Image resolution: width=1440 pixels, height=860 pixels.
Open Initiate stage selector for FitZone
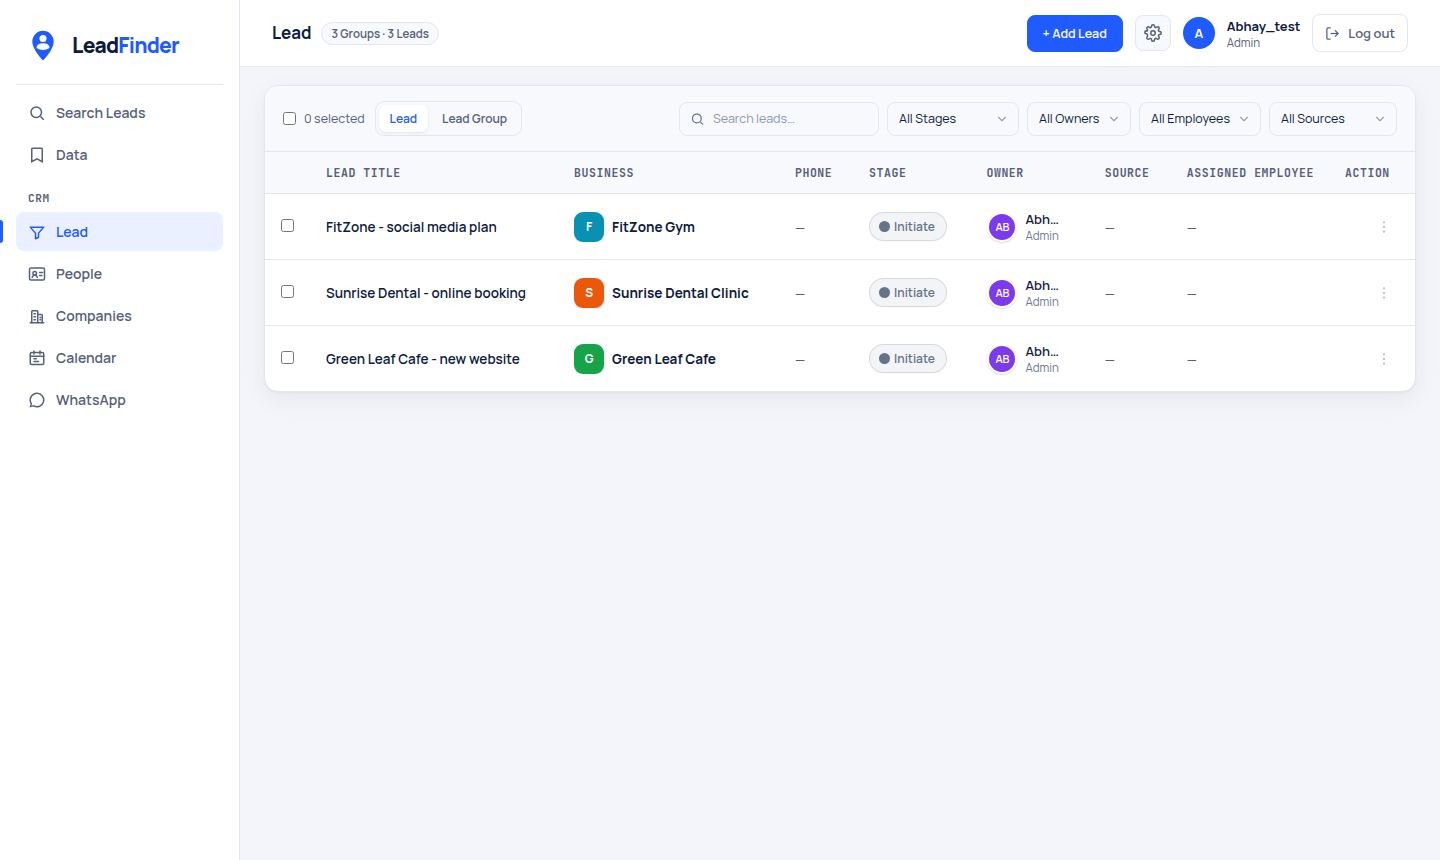(x=908, y=227)
